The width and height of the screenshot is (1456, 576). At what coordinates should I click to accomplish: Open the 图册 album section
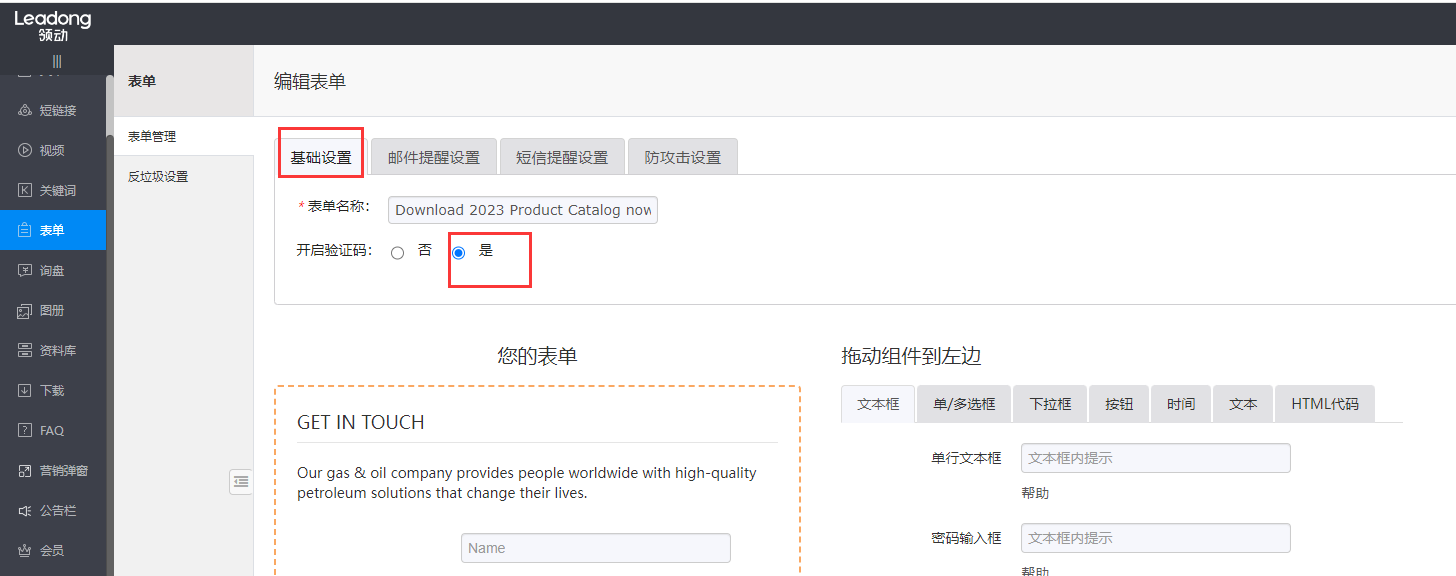(51, 310)
